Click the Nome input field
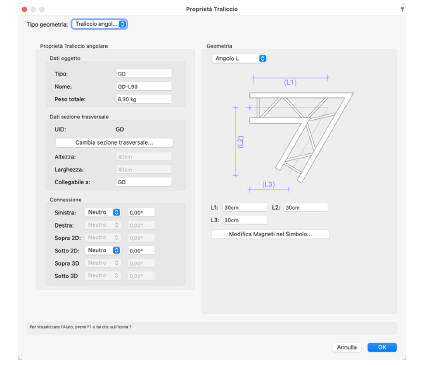 pos(144,86)
